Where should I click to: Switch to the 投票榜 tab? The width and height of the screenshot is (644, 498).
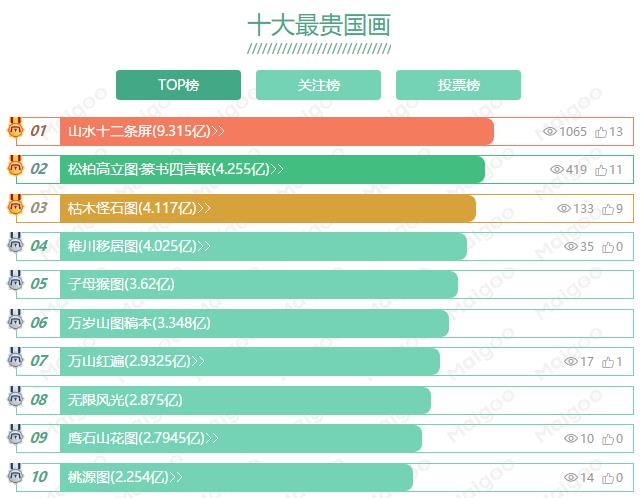pyautogui.click(x=458, y=85)
